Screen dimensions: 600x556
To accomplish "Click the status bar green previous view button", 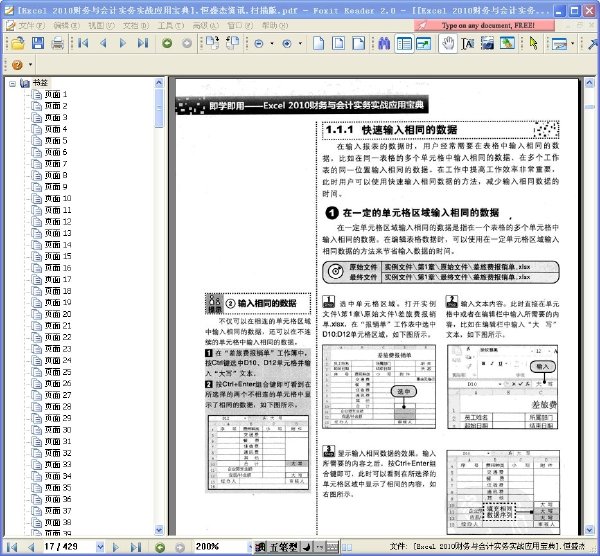I will click(x=160, y=547).
